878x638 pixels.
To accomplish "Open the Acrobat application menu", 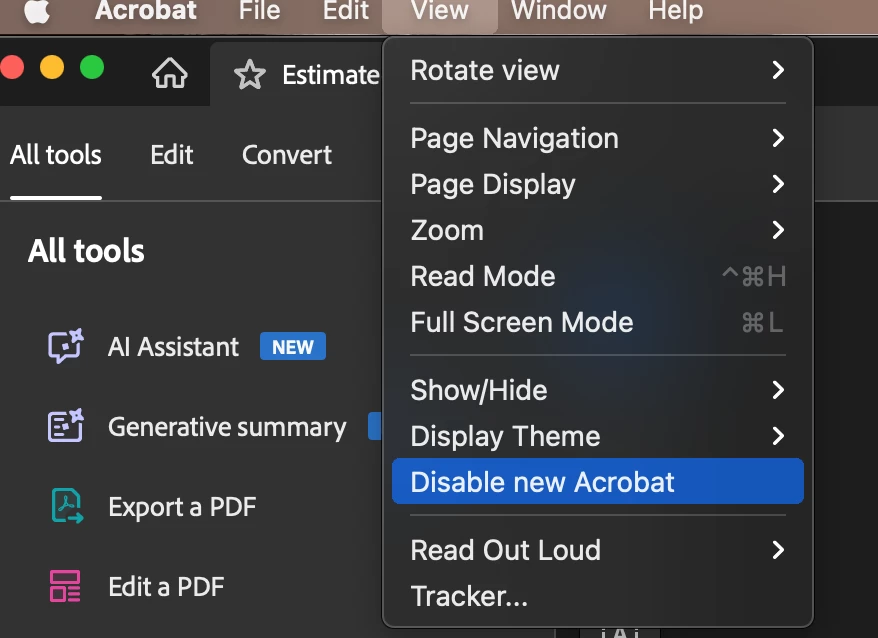I will coord(146,10).
